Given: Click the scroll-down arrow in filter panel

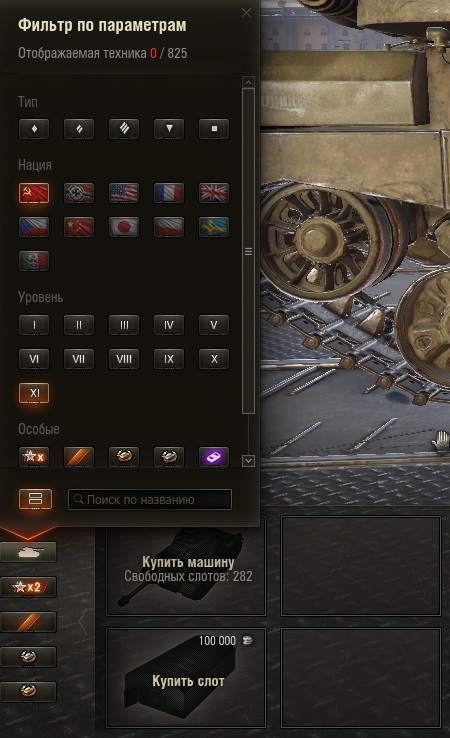Looking at the screenshot, I should [249, 460].
